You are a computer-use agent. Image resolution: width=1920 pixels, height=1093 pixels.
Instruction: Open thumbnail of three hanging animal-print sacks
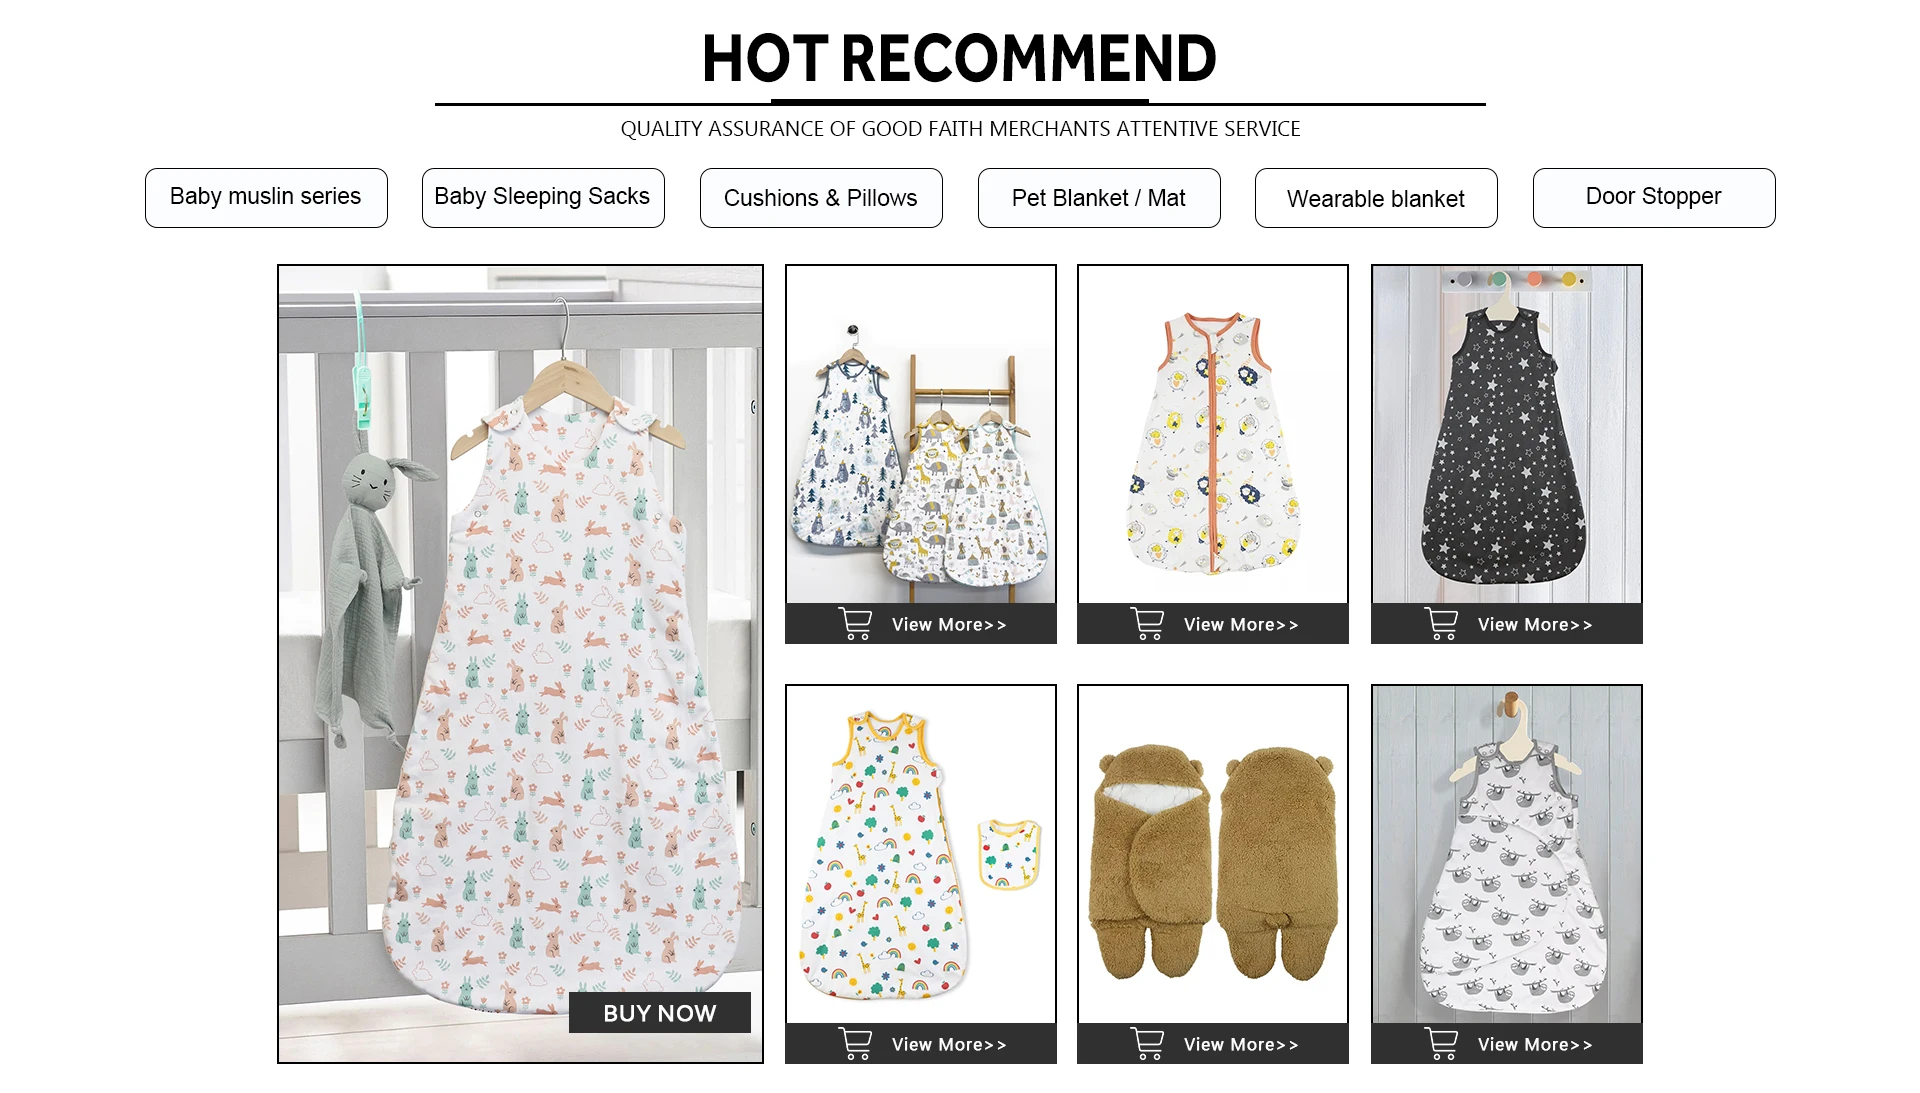(x=921, y=434)
